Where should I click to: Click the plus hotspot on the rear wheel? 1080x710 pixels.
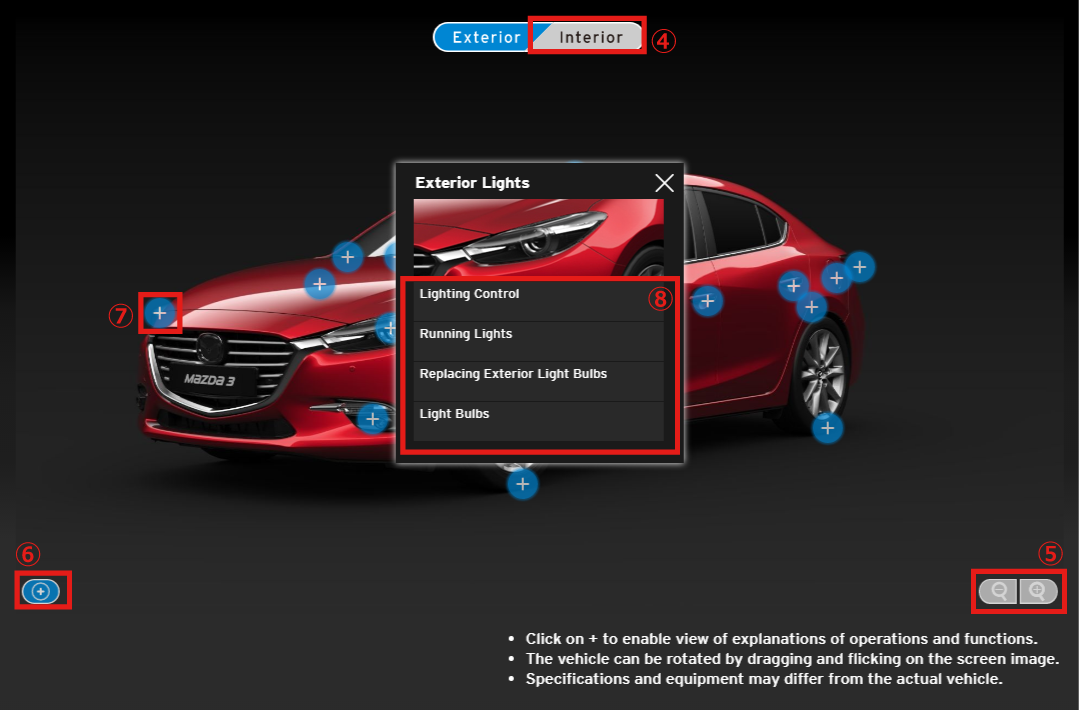tap(827, 429)
